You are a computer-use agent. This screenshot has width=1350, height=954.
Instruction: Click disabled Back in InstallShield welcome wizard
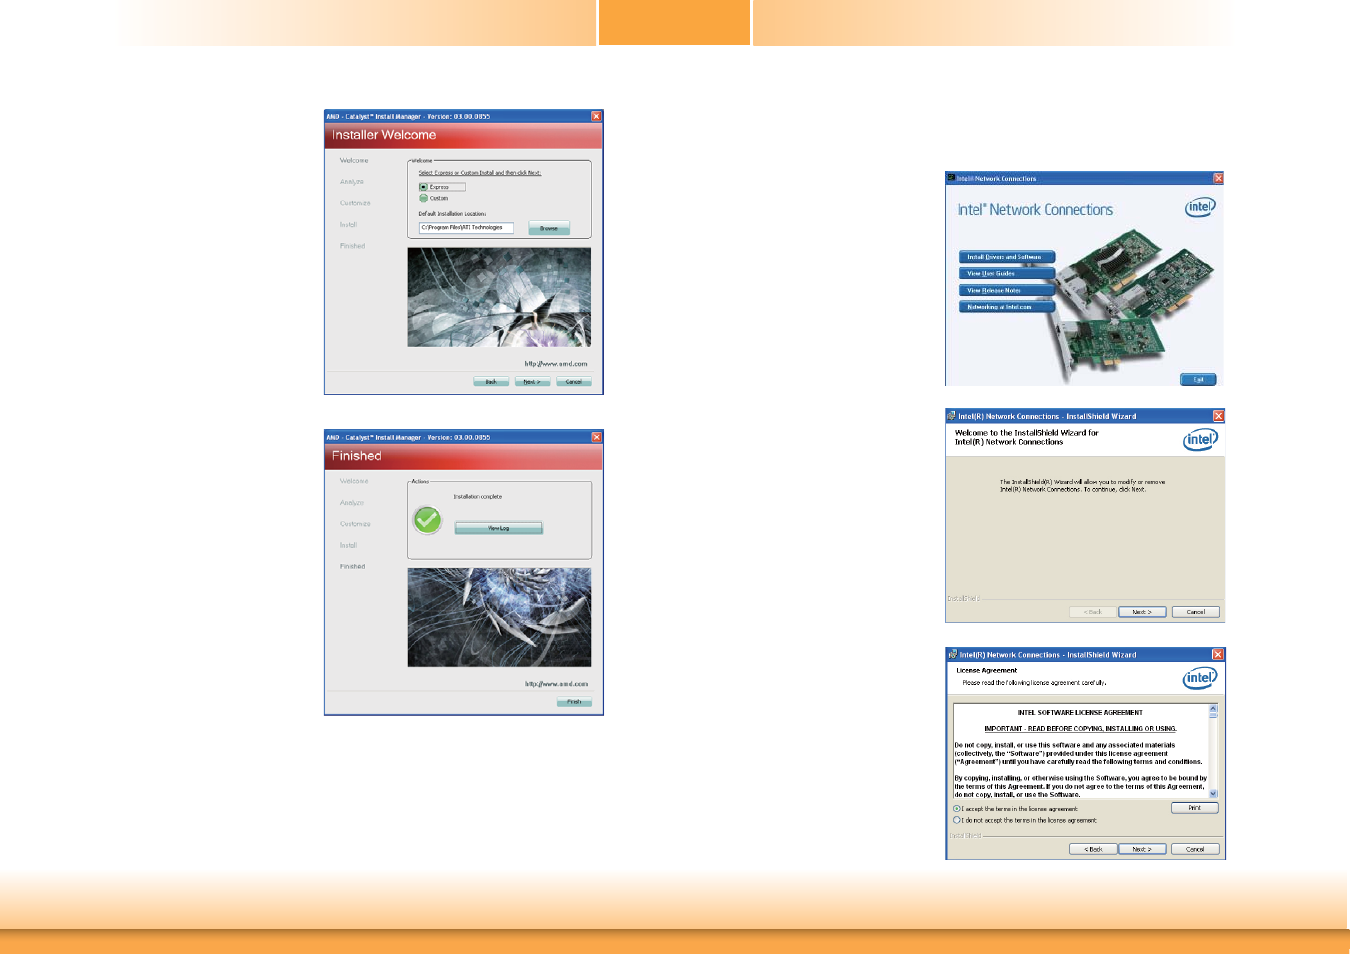(1093, 612)
